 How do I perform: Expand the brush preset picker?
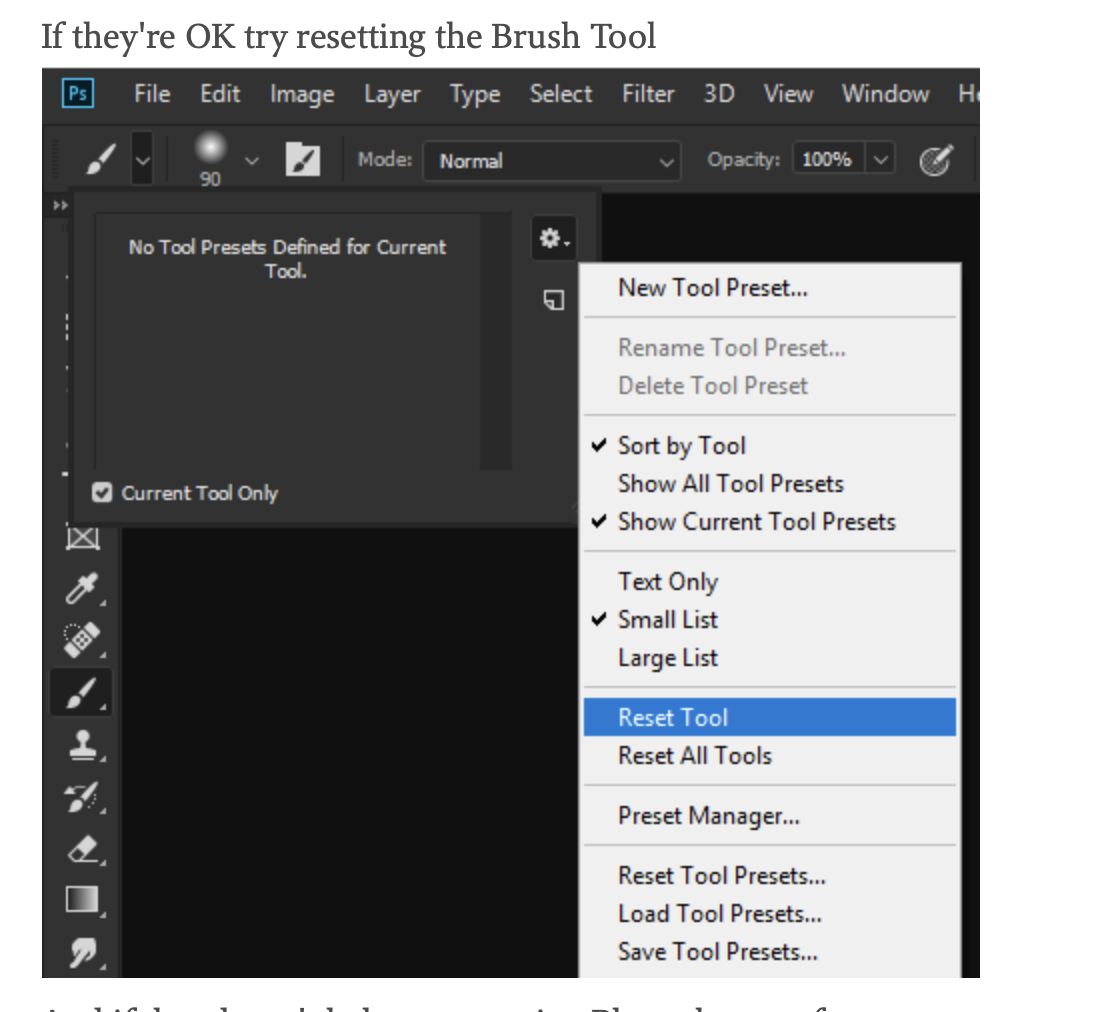point(251,160)
